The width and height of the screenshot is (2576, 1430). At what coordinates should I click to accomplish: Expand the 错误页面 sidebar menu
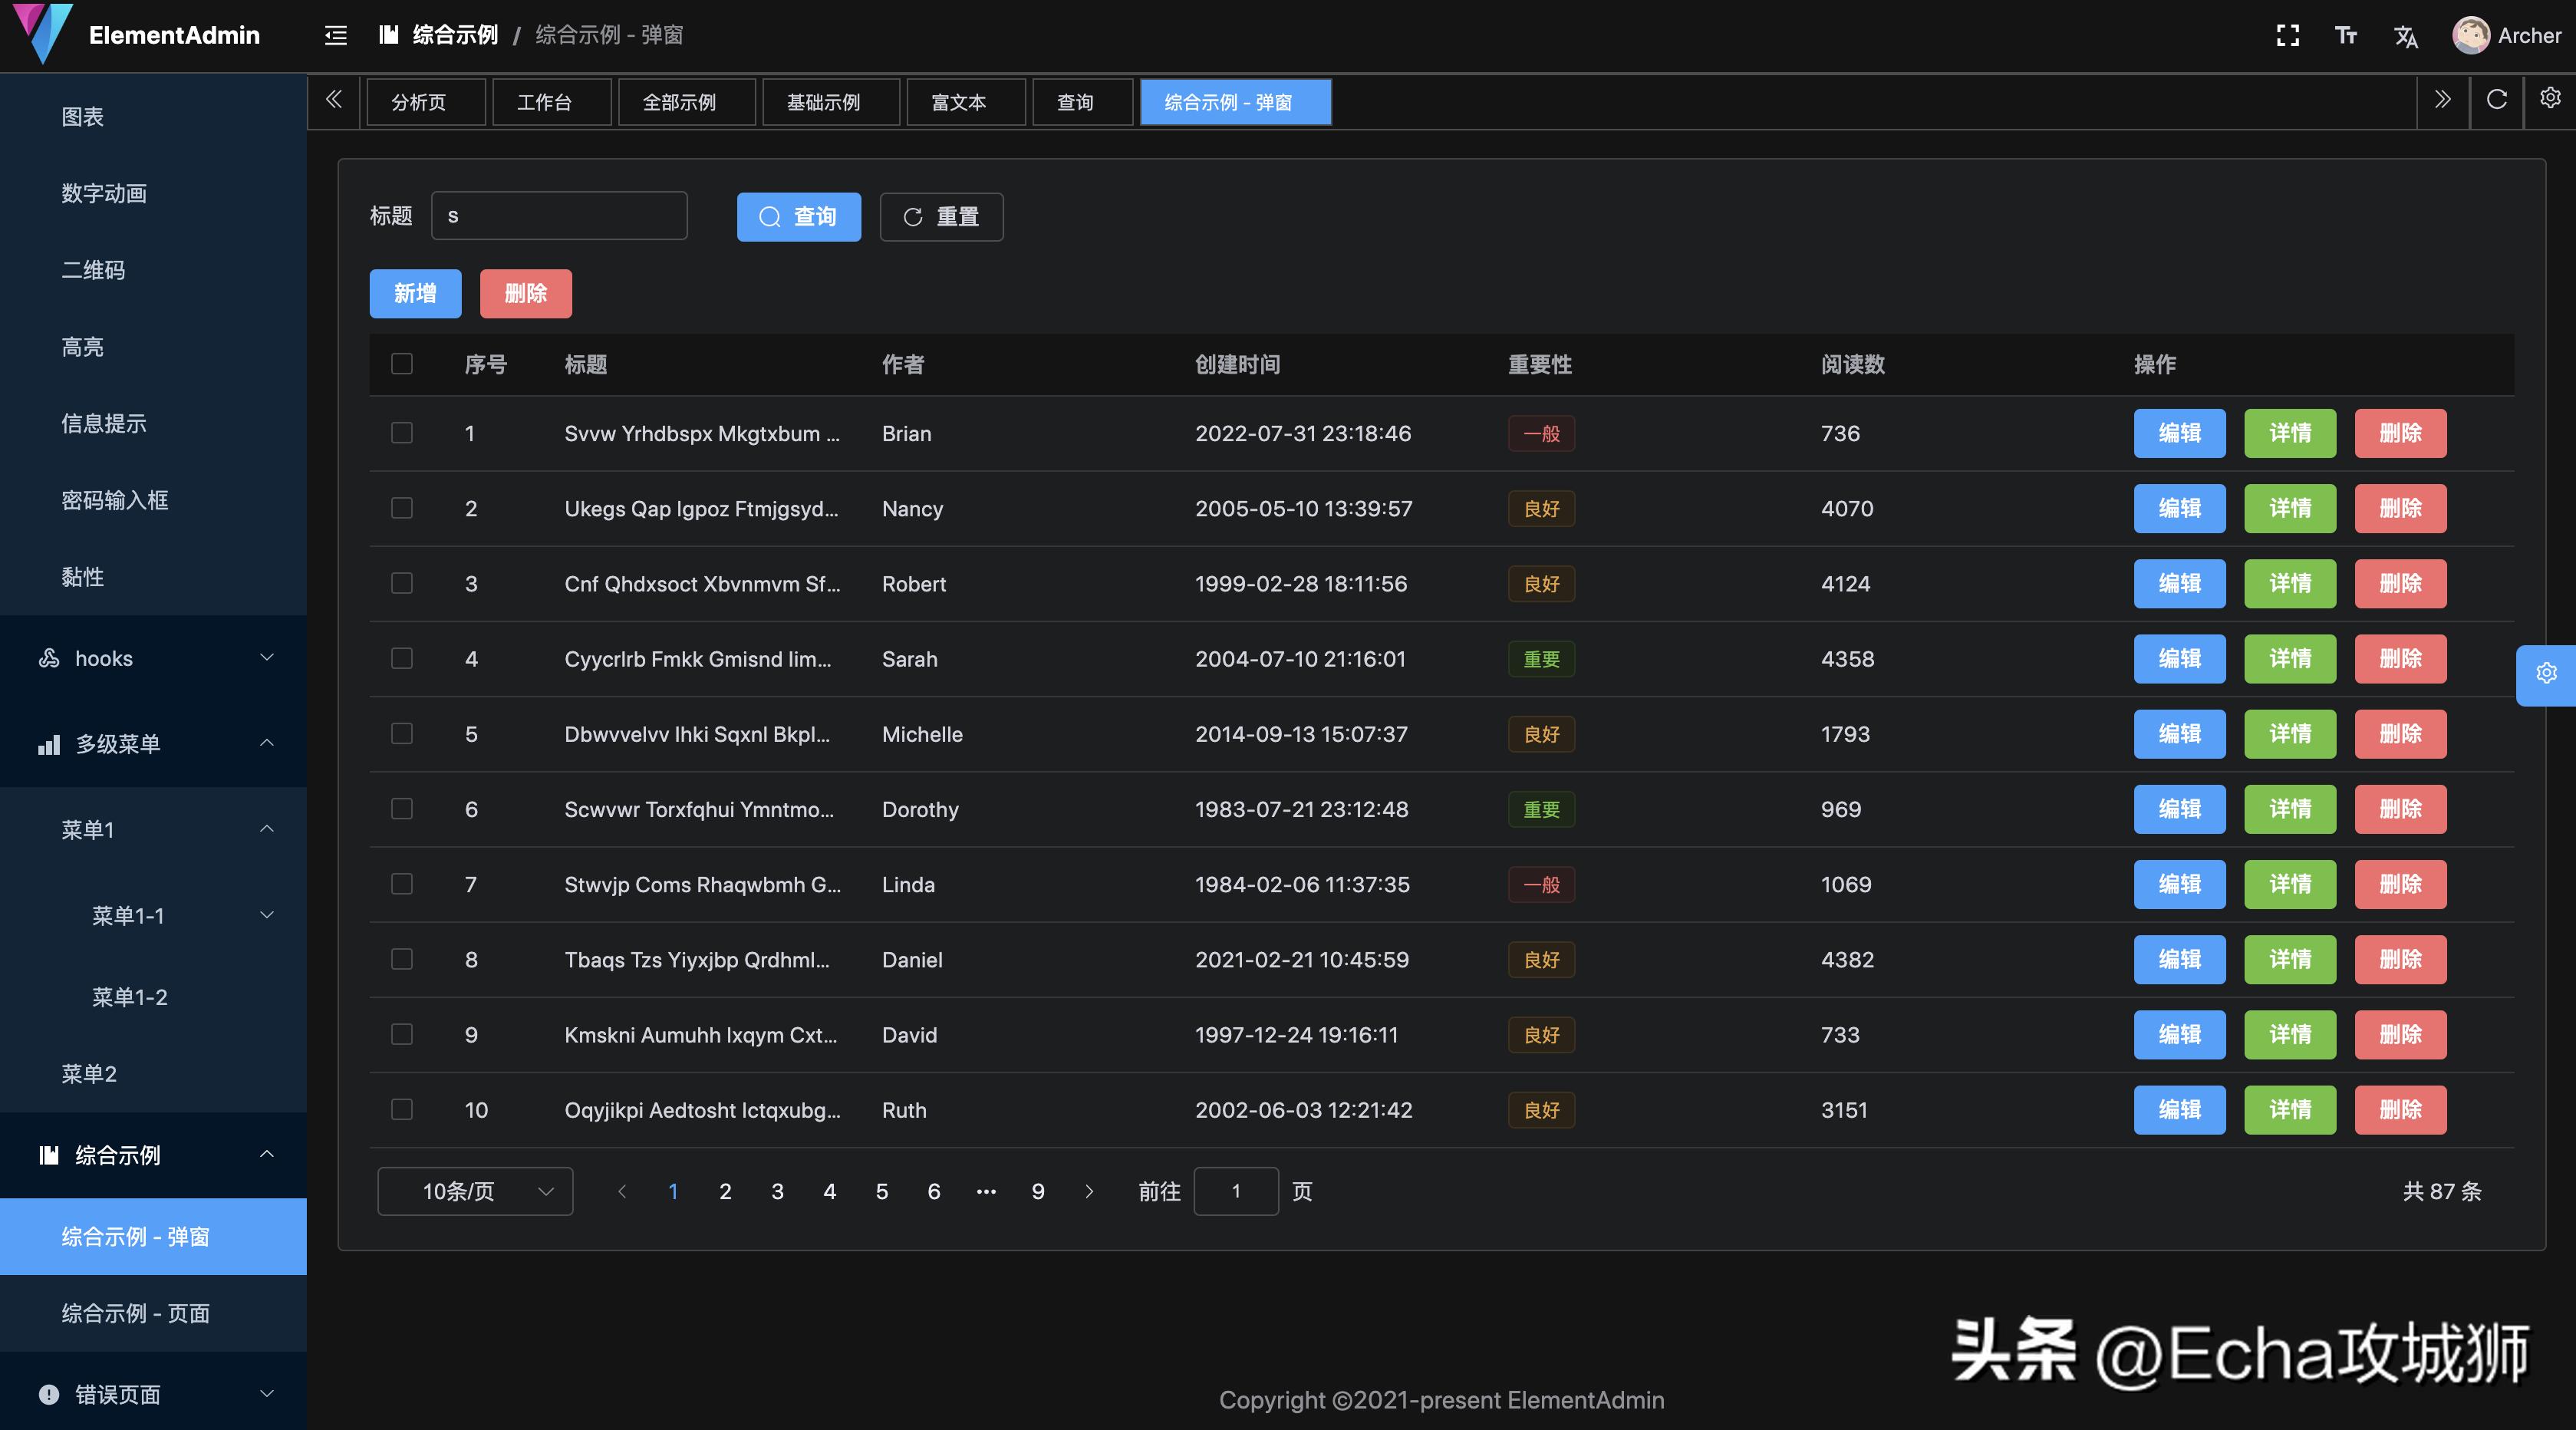pos(154,1394)
